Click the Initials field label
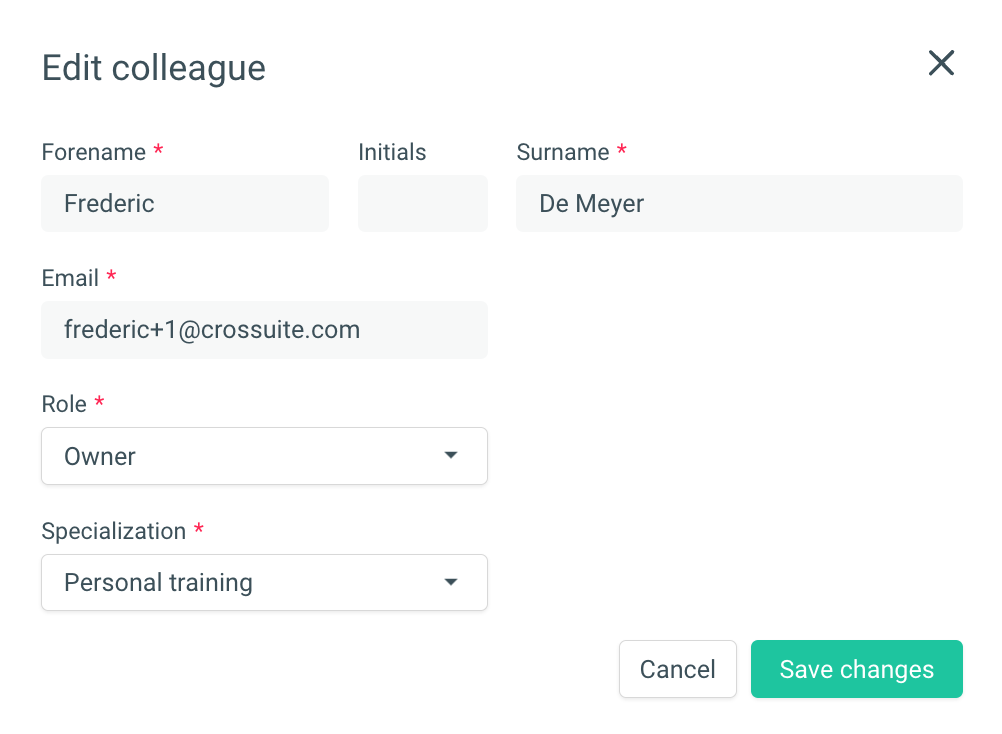The height and width of the screenshot is (734, 1002). 392,152
